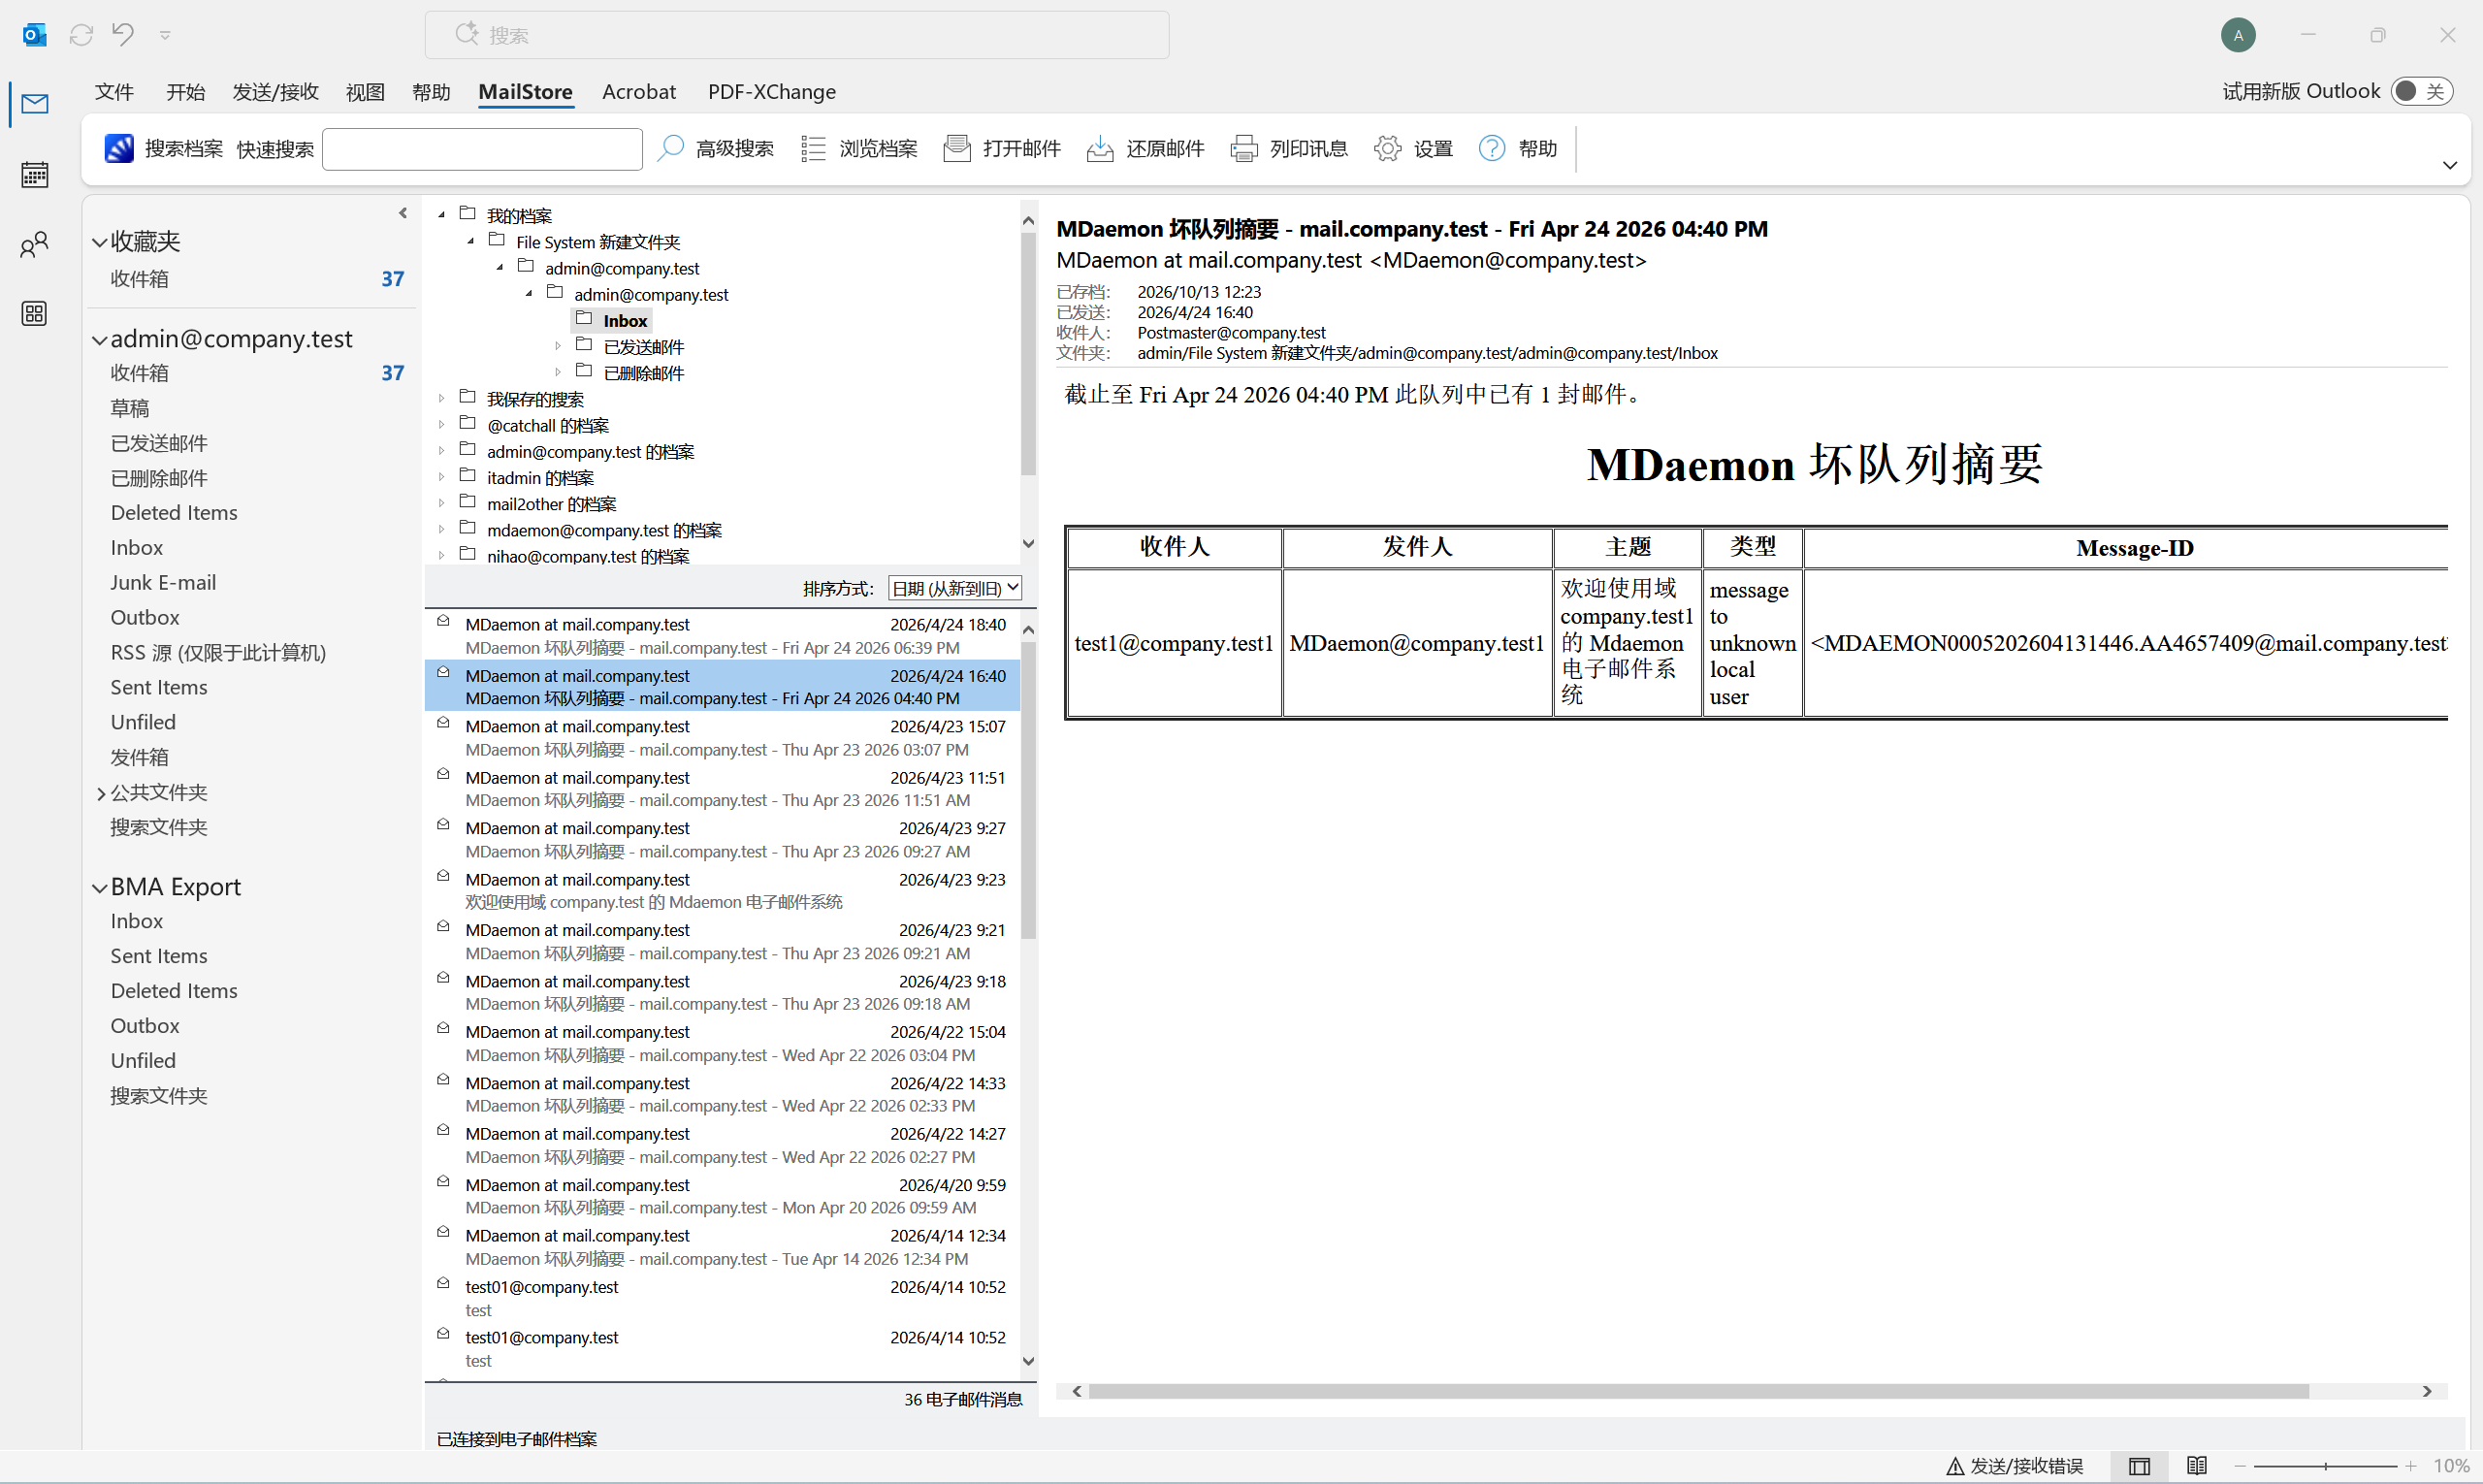The image size is (2483, 1484).
Task: Open the Acrobat ribbon tab
Action: click(x=638, y=92)
